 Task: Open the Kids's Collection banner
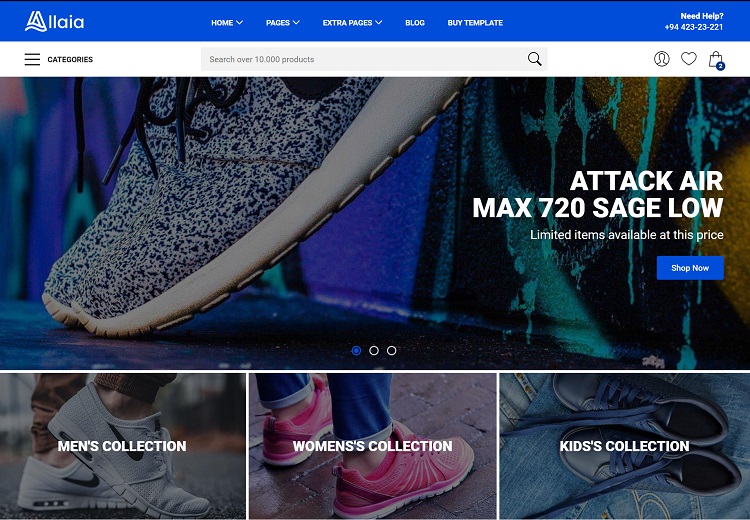(624, 446)
